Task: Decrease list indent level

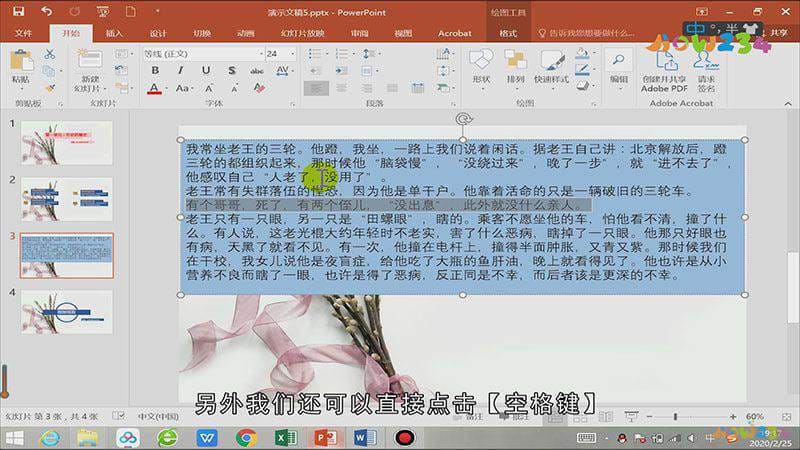Action: point(315,71)
